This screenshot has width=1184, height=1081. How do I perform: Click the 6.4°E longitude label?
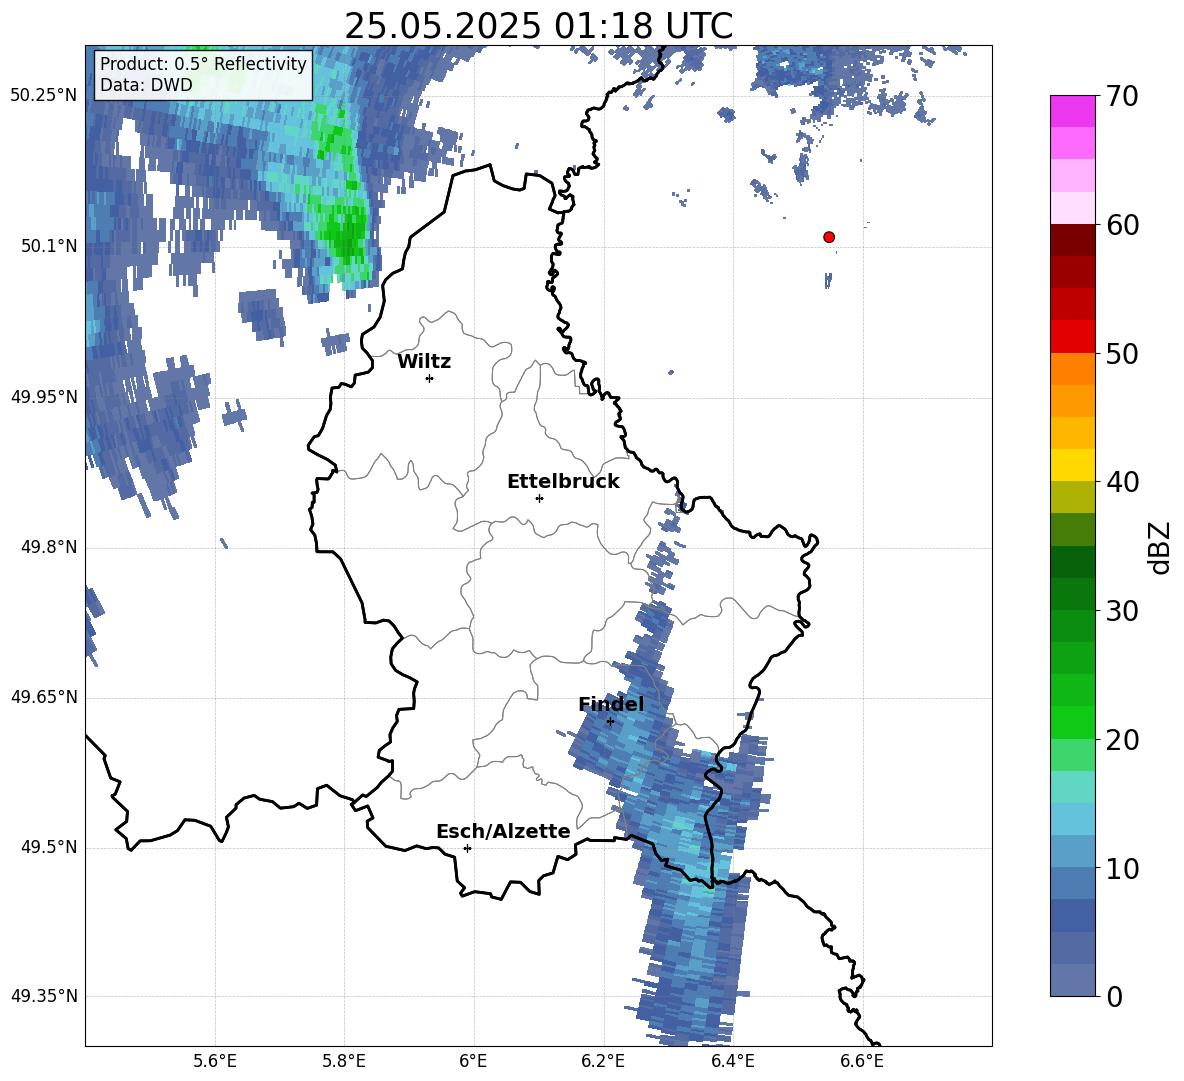732,1061
